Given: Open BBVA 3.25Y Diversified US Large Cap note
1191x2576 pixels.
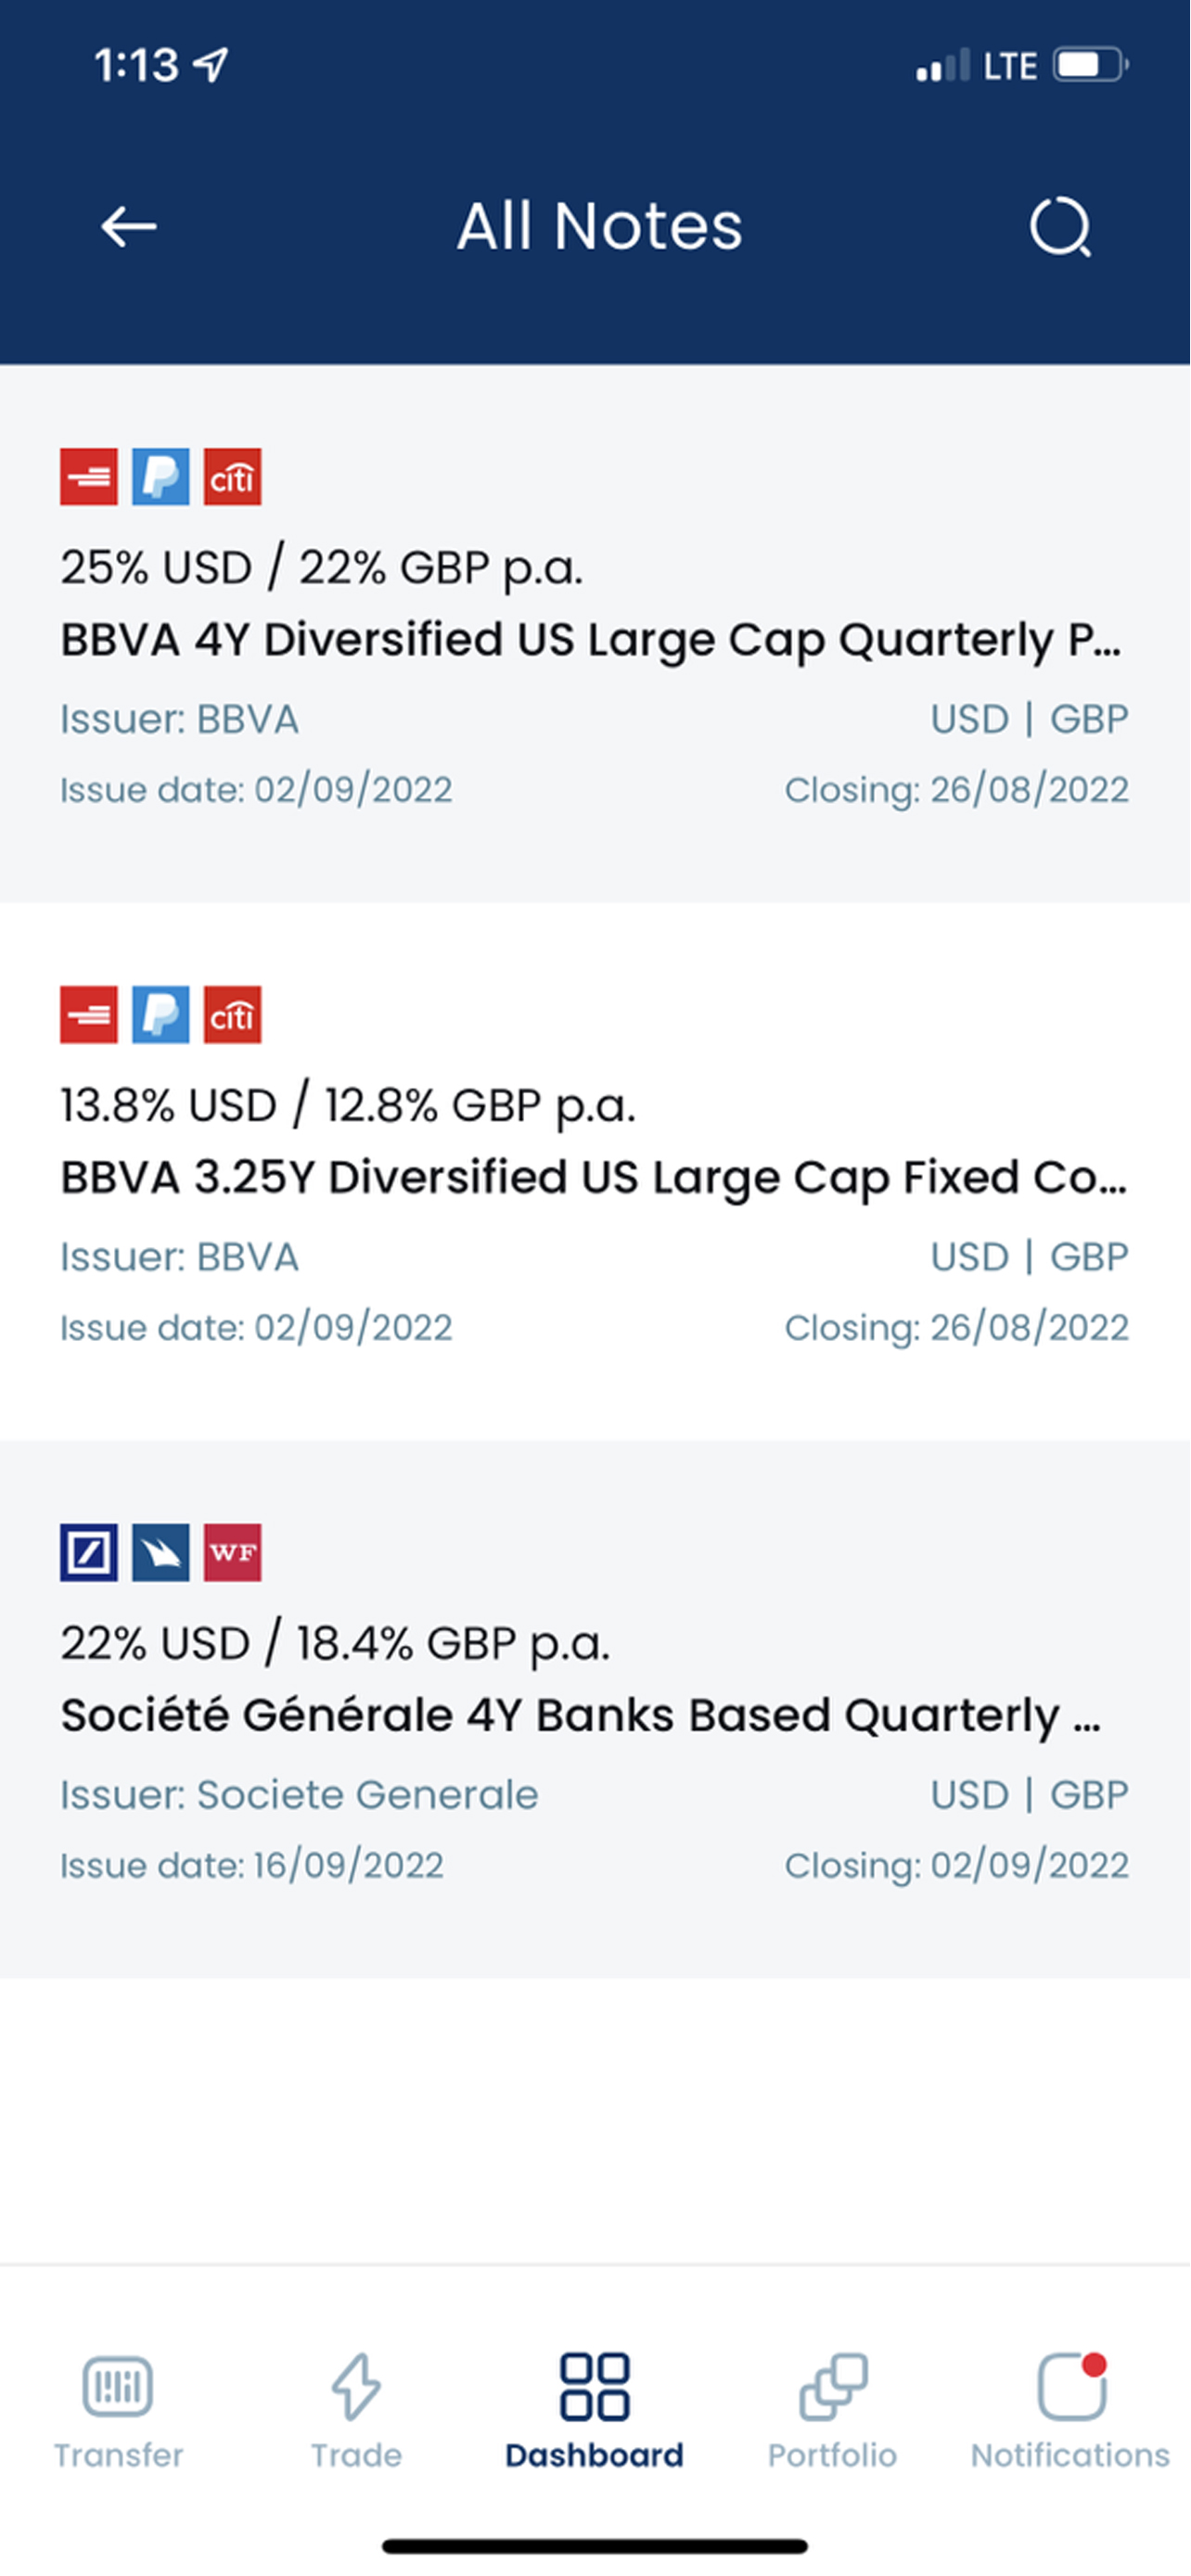Looking at the screenshot, I should 595,1171.
